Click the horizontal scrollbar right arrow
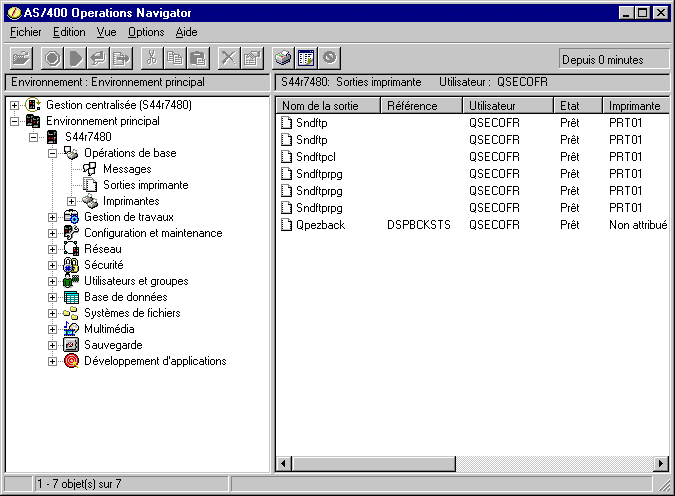675x496 pixels. click(661, 464)
